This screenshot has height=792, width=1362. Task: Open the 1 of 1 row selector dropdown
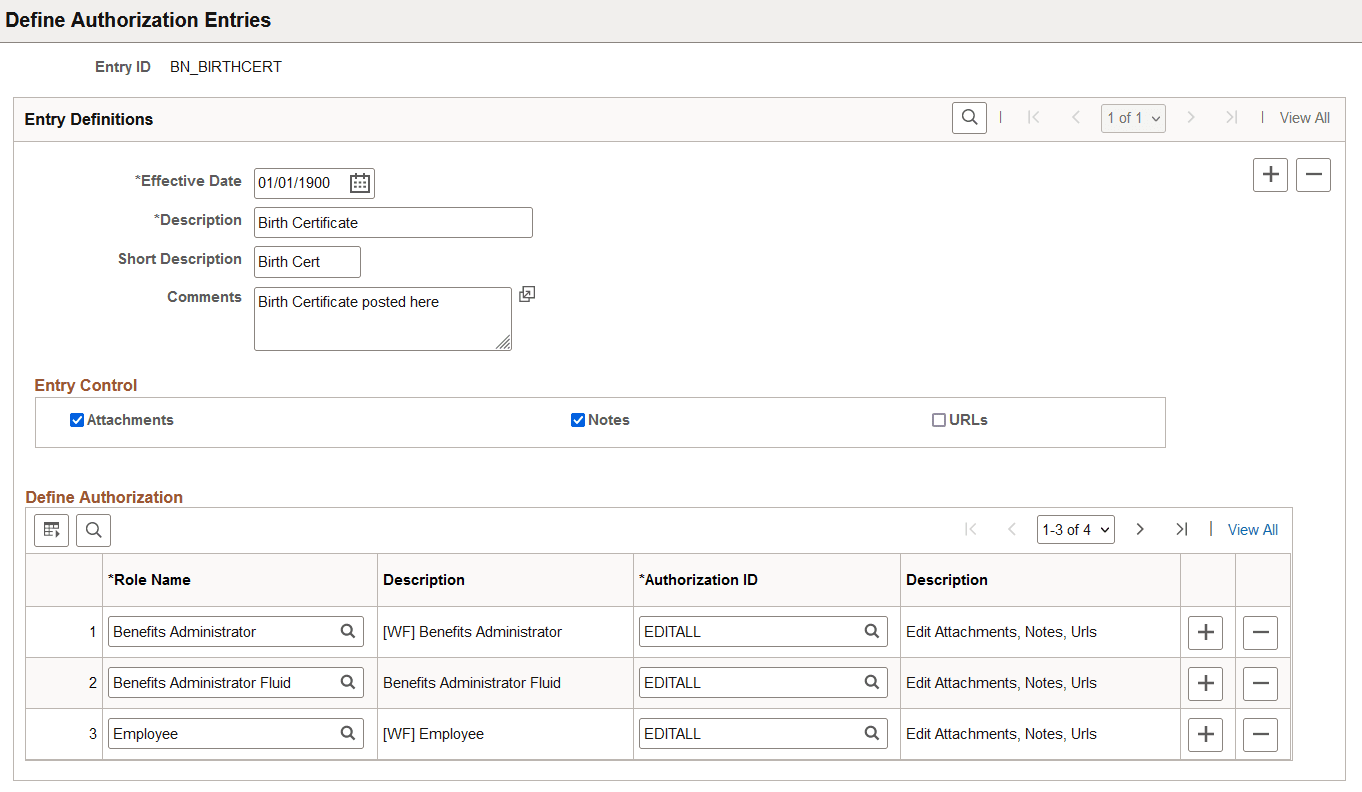1133,117
